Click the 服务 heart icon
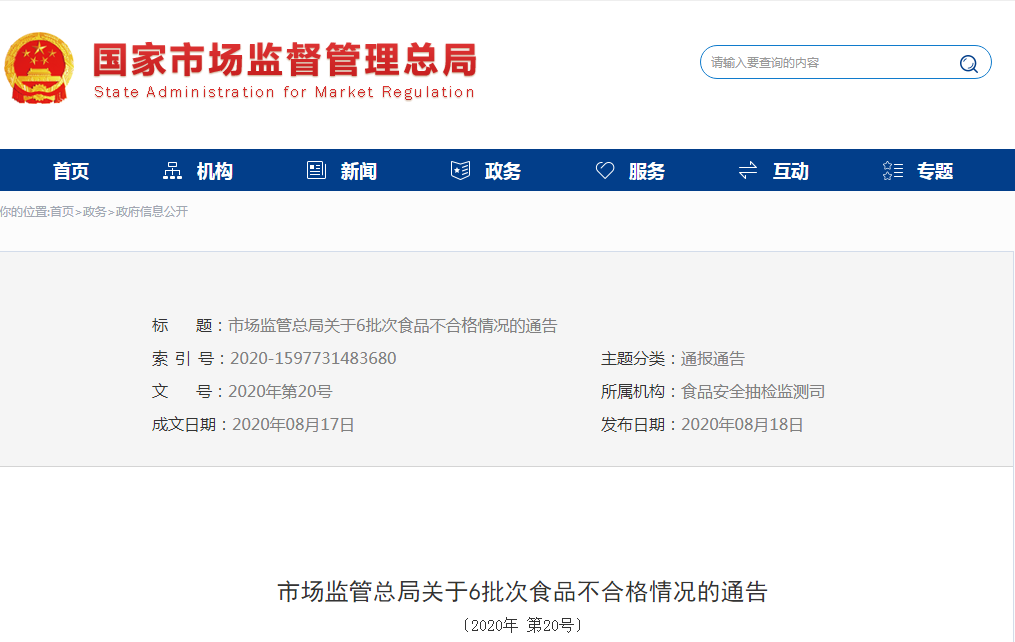 coord(604,171)
